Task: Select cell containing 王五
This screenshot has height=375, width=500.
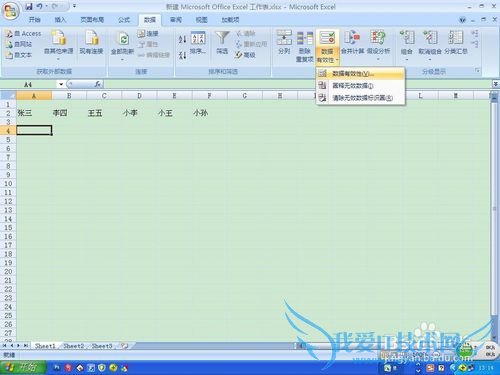Action: point(104,113)
